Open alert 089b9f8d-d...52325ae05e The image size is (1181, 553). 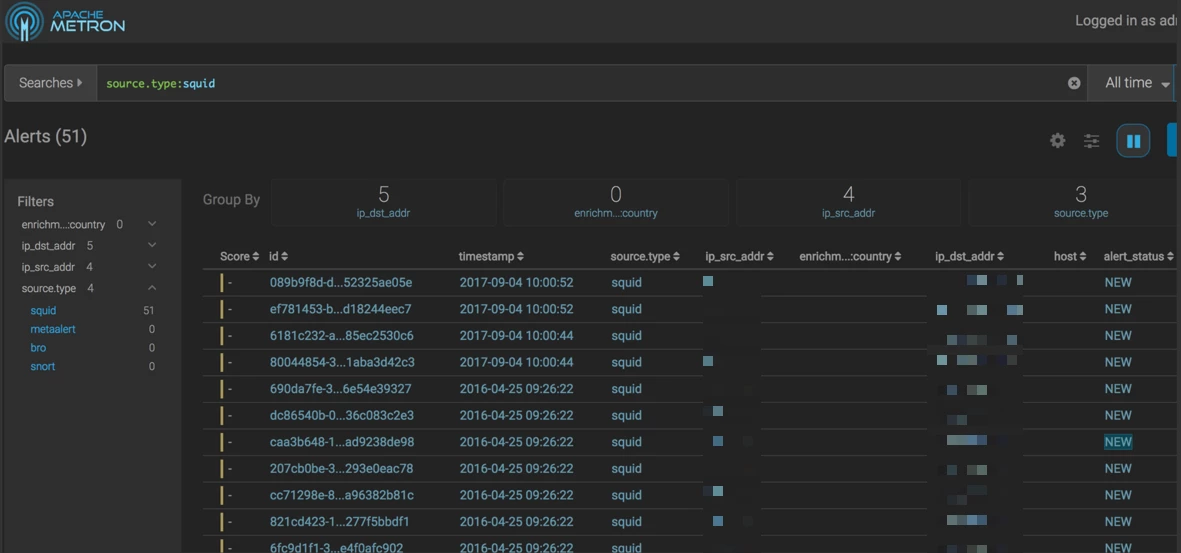click(340, 283)
